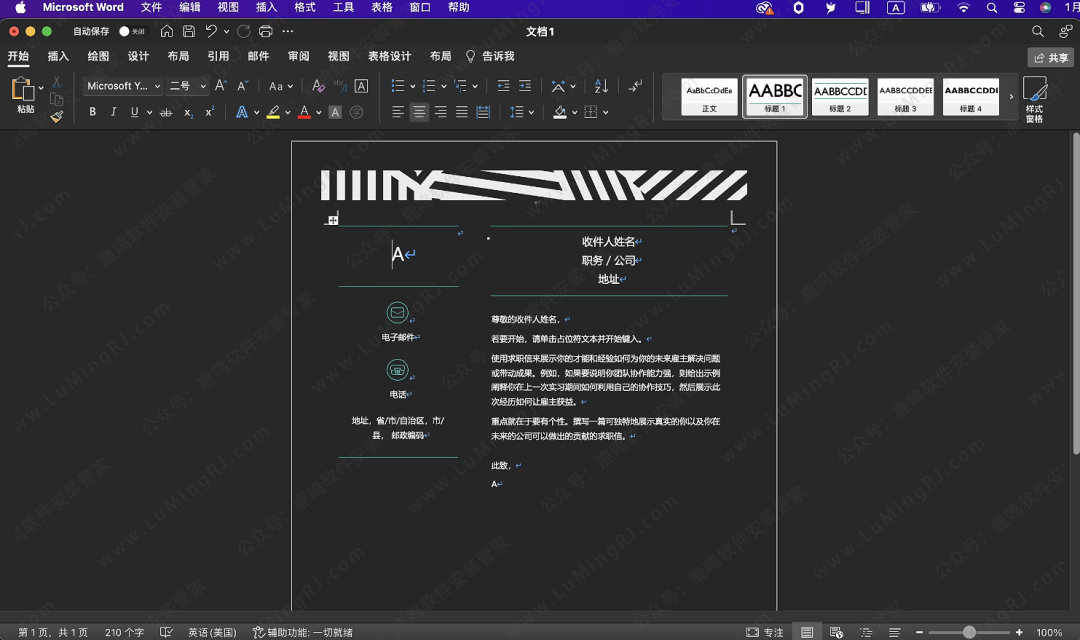Click the 共享 Share button

(1051, 58)
